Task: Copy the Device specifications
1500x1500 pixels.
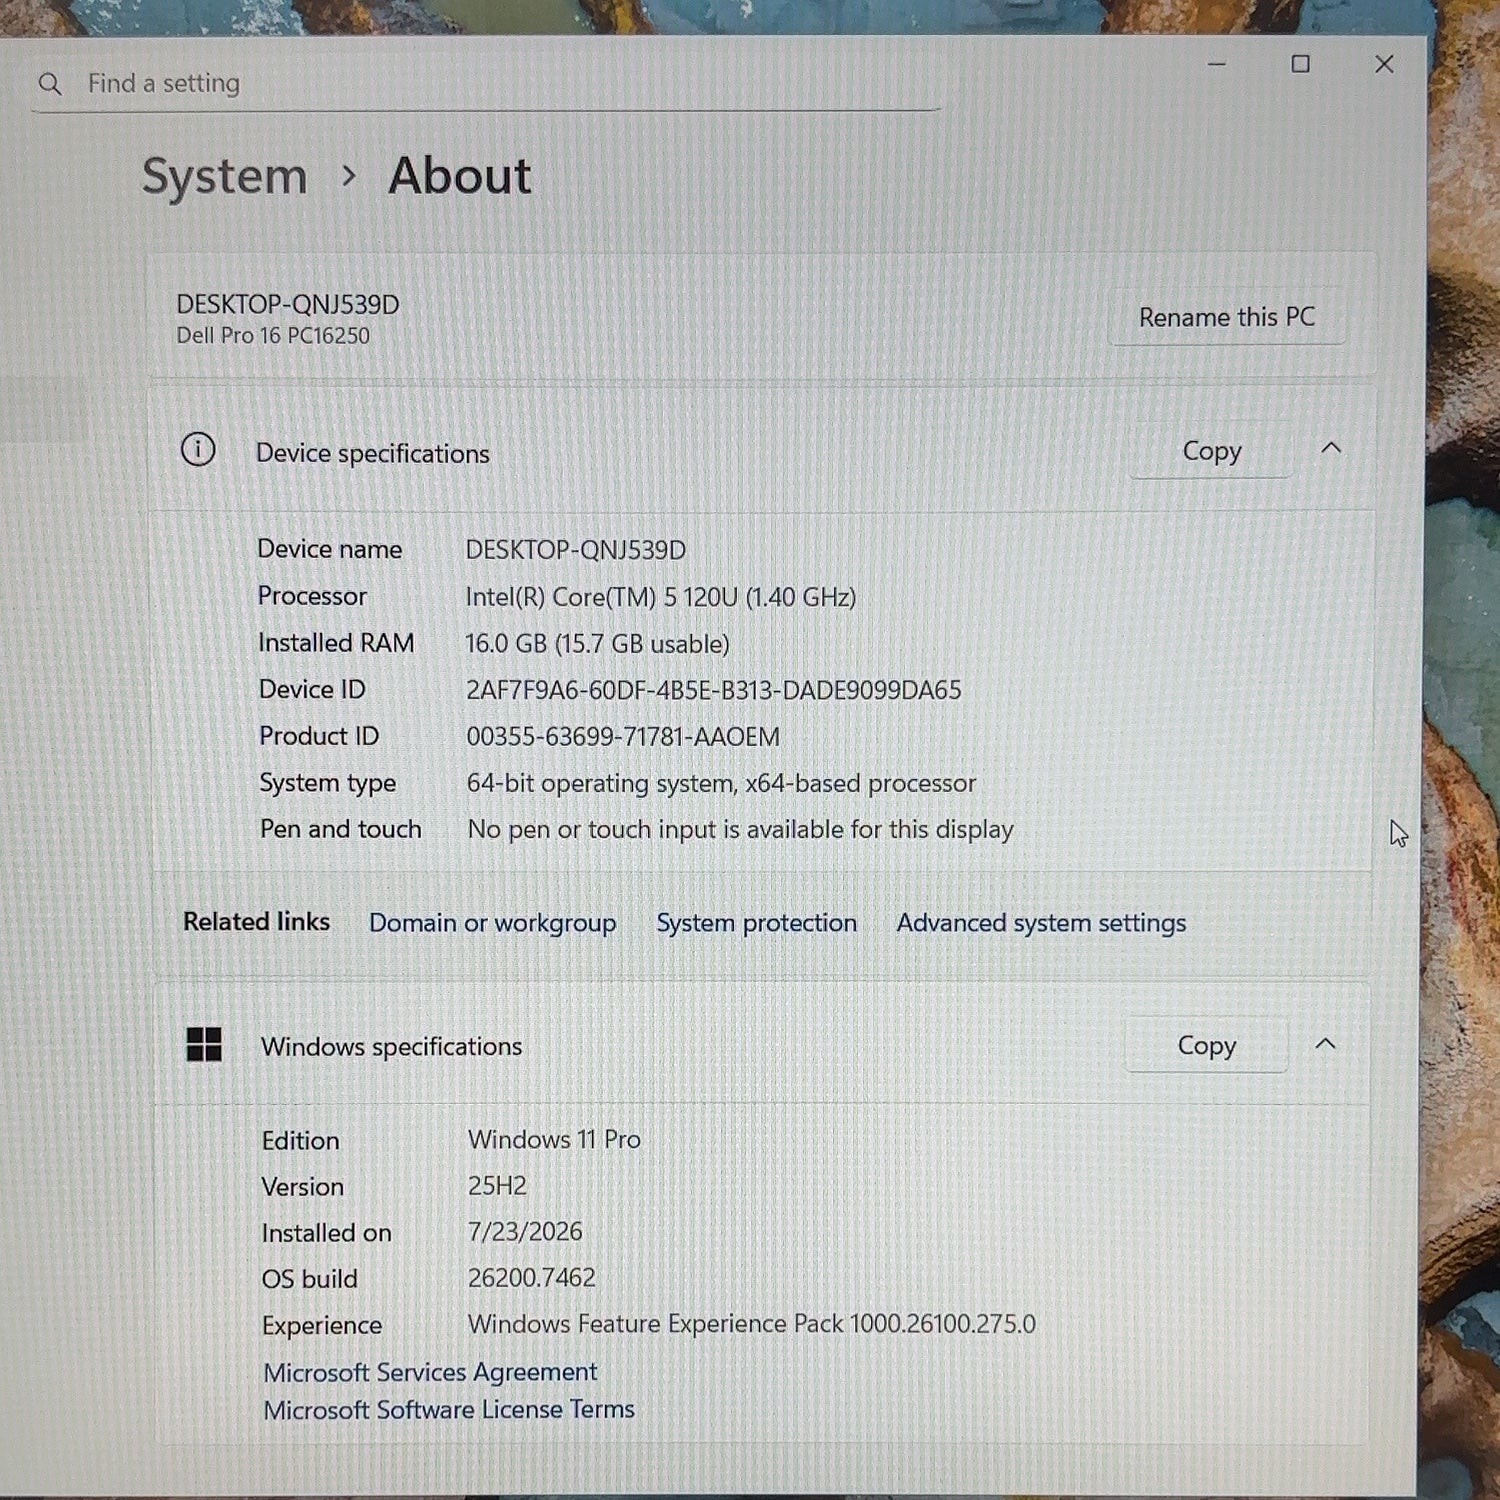Action: (x=1211, y=451)
